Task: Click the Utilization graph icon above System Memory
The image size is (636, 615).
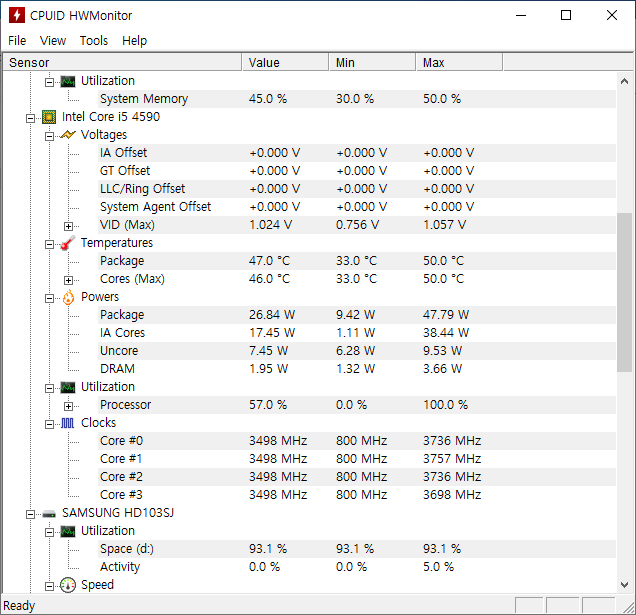Action: pos(68,82)
